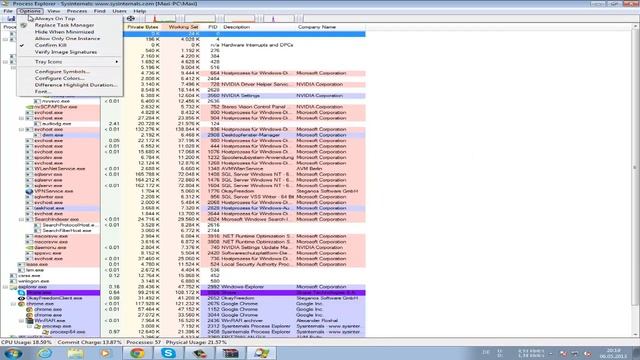The width and height of the screenshot is (640, 360).
Task: Click the crosshair Find Window's Process icon
Action: point(131,18)
